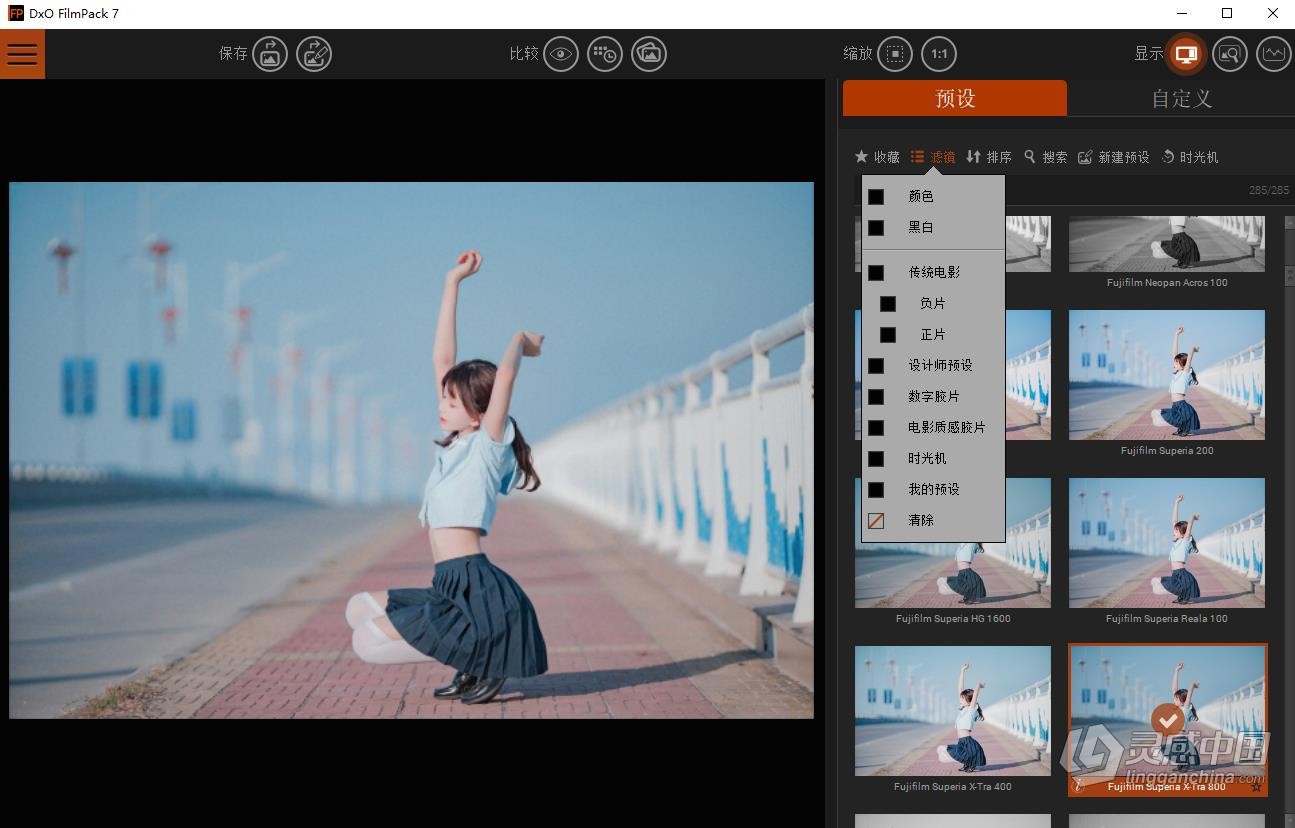
Task: Check the 负片 filter checkbox
Action: [888, 303]
